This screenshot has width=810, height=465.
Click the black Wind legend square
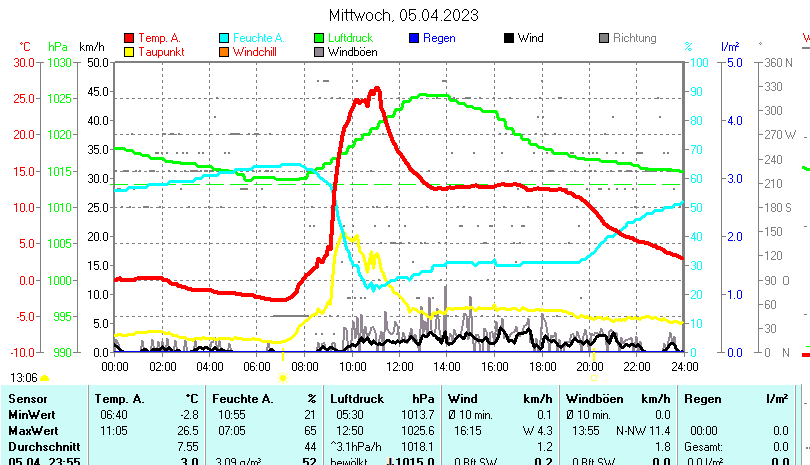click(x=509, y=38)
